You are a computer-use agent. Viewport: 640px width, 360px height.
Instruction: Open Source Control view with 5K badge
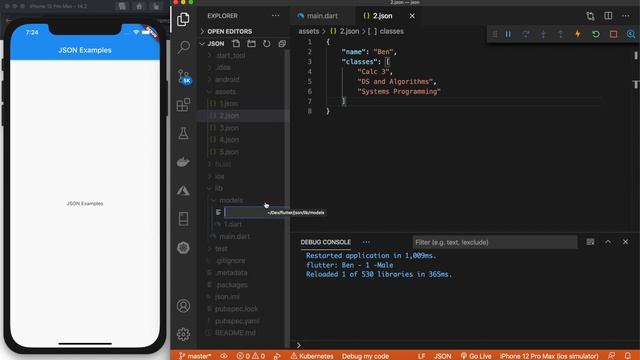184,76
